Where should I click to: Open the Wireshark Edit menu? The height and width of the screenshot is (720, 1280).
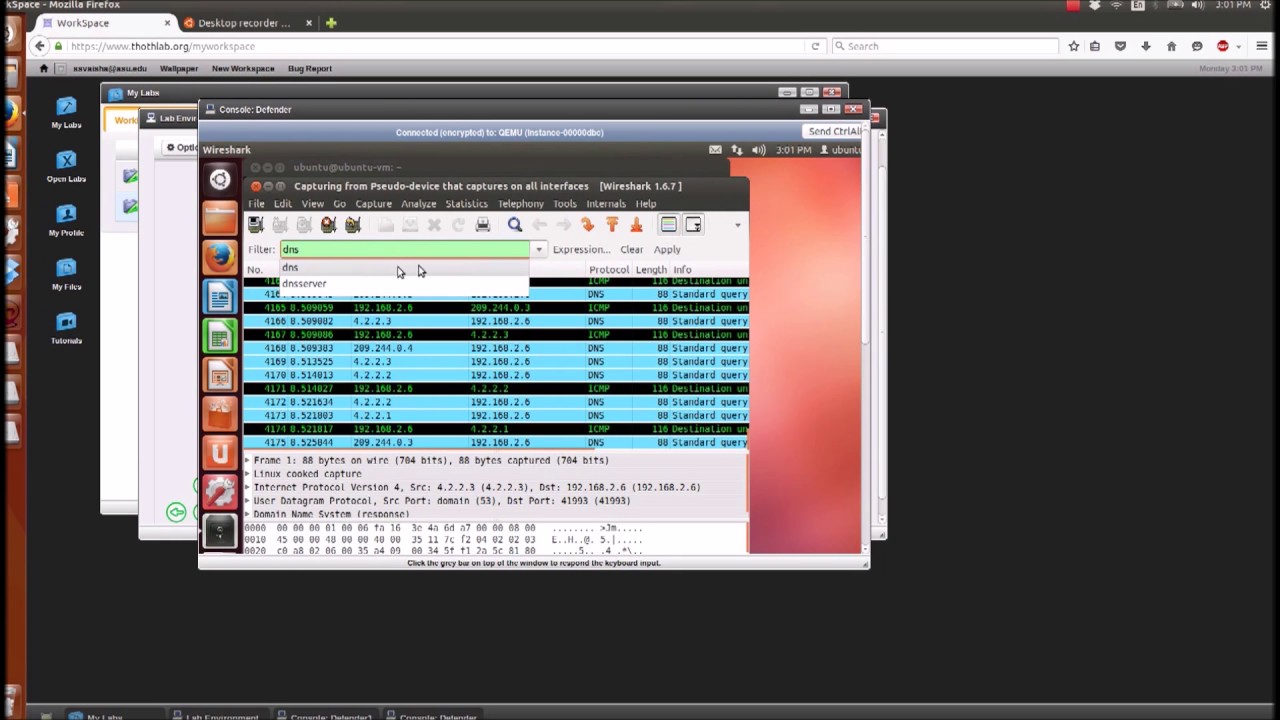pyautogui.click(x=283, y=204)
